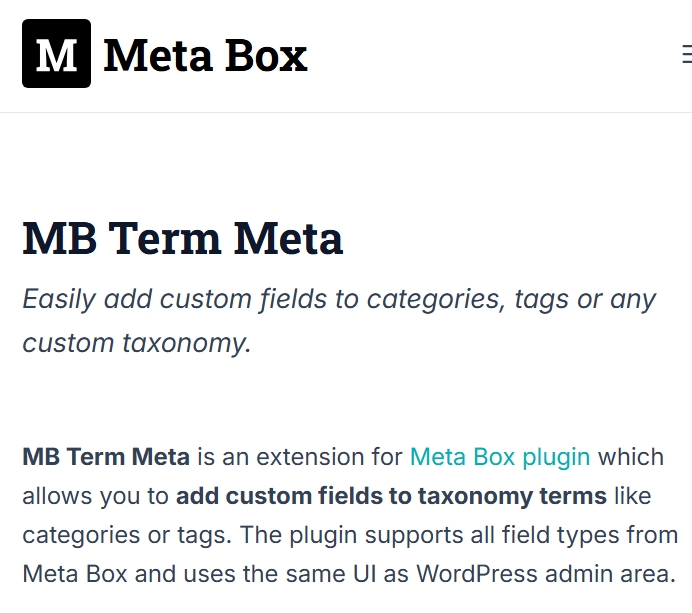Click the header's horizontal divider line

pos(346,113)
